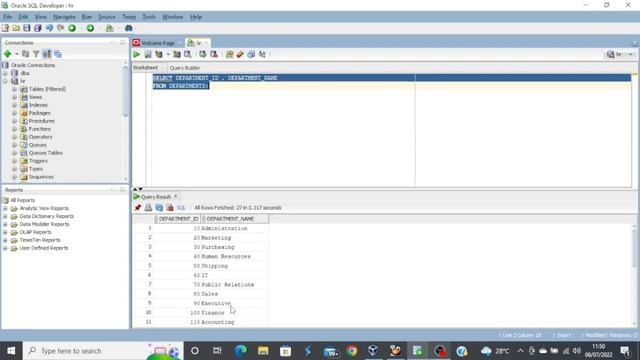
Task: Open the Navigate menu
Action: (64, 17)
